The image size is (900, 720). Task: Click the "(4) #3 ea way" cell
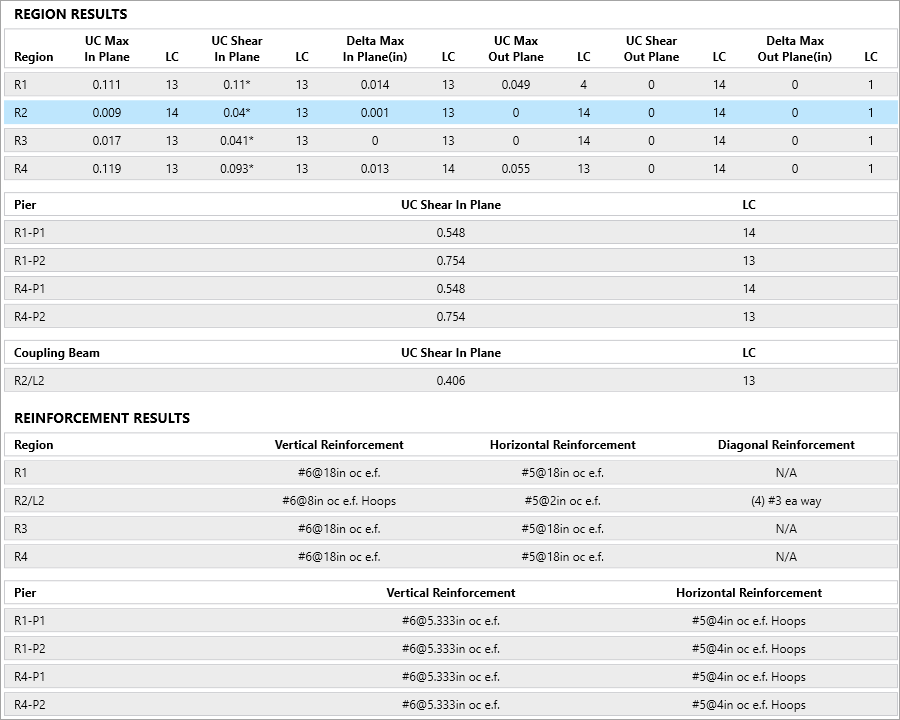click(786, 501)
